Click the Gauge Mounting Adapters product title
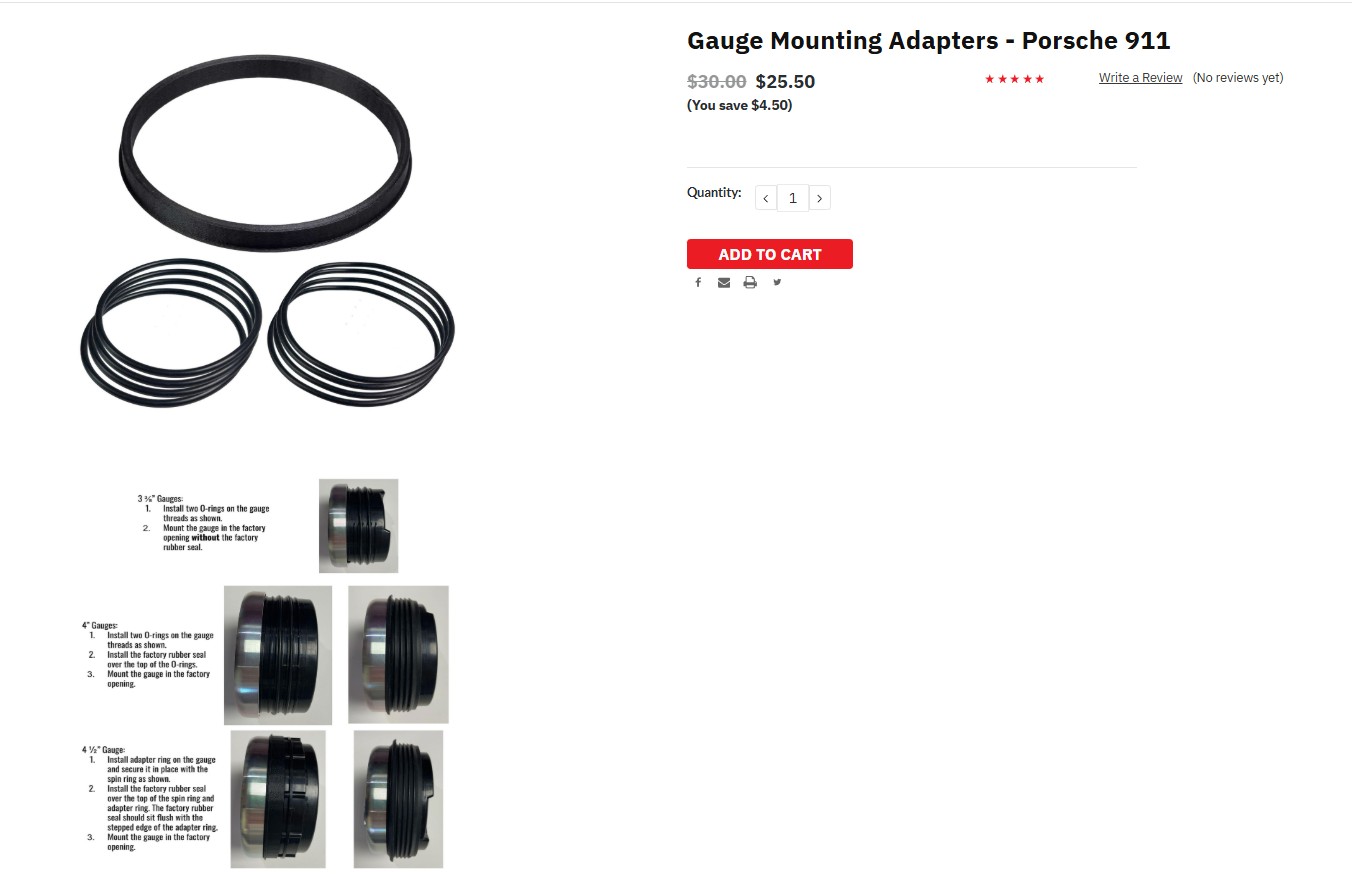This screenshot has width=1352, height=878. coord(928,41)
